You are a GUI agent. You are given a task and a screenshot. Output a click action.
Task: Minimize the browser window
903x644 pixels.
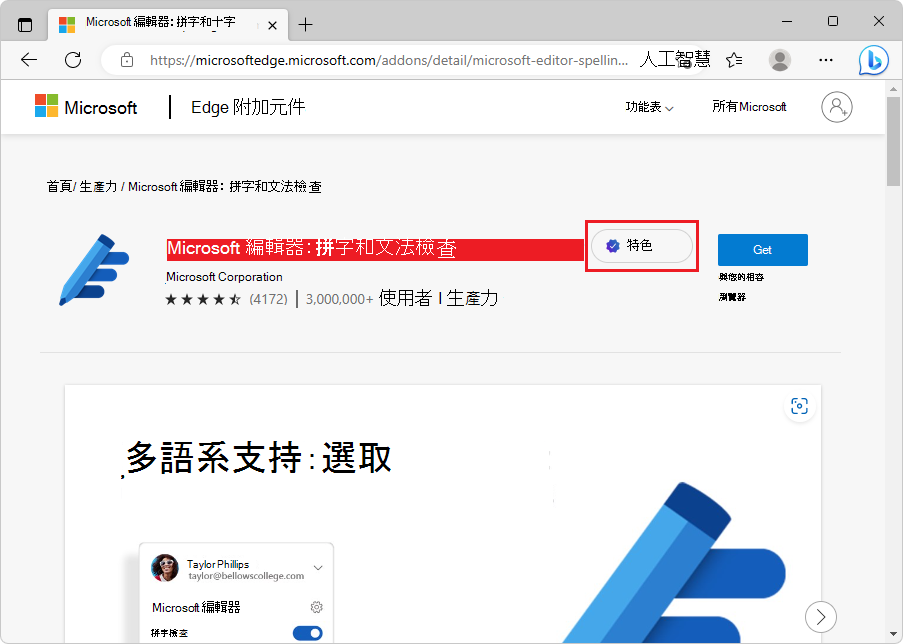(787, 22)
